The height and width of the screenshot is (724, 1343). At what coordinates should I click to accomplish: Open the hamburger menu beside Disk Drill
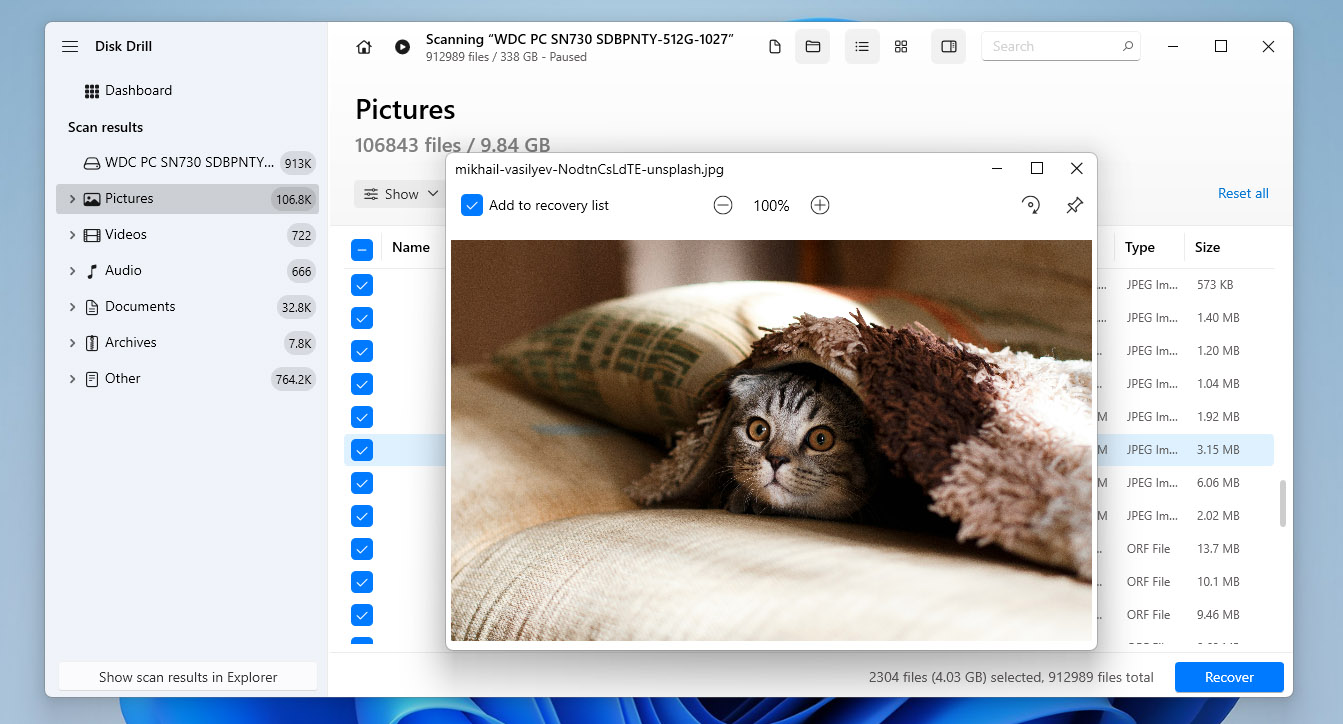point(69,47)
